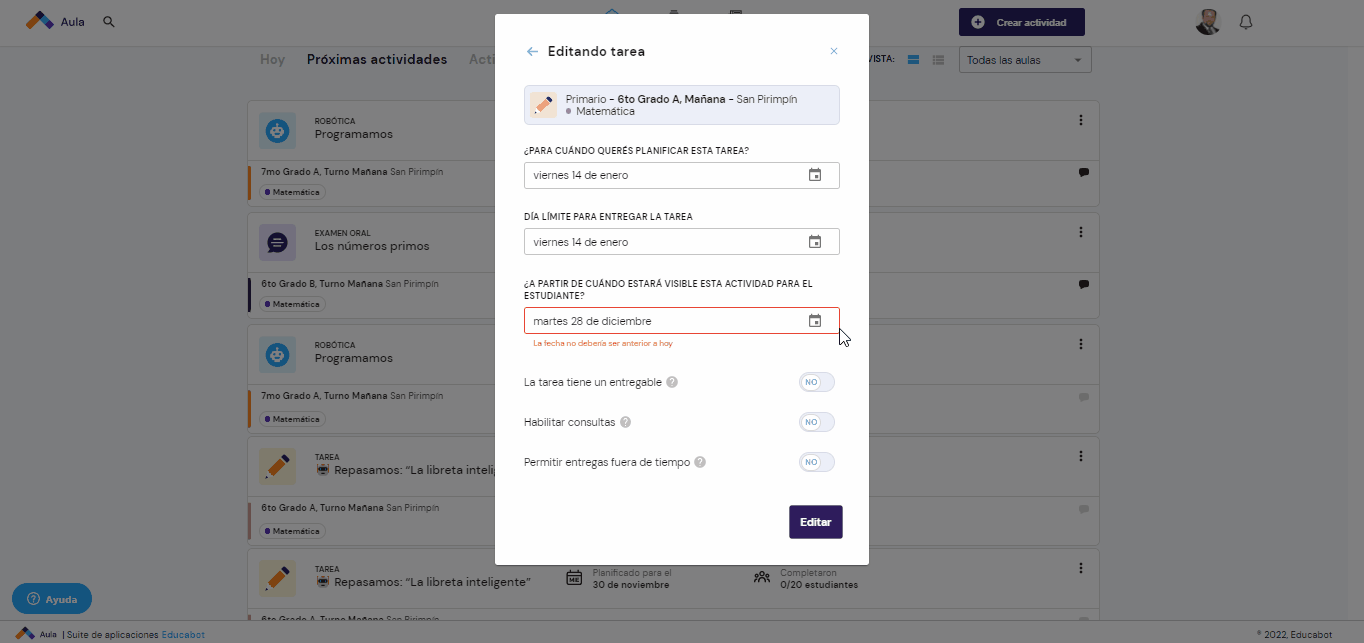The width and height of the screenshot is (1364, 643).
Task: Switch to the 'Hoy' tab
Action: pos(272,60)
